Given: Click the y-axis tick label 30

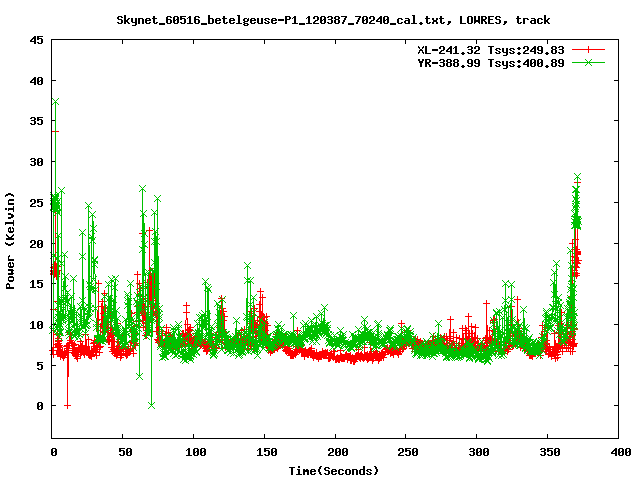Looking at the screenshot, I should coord(37,162).
